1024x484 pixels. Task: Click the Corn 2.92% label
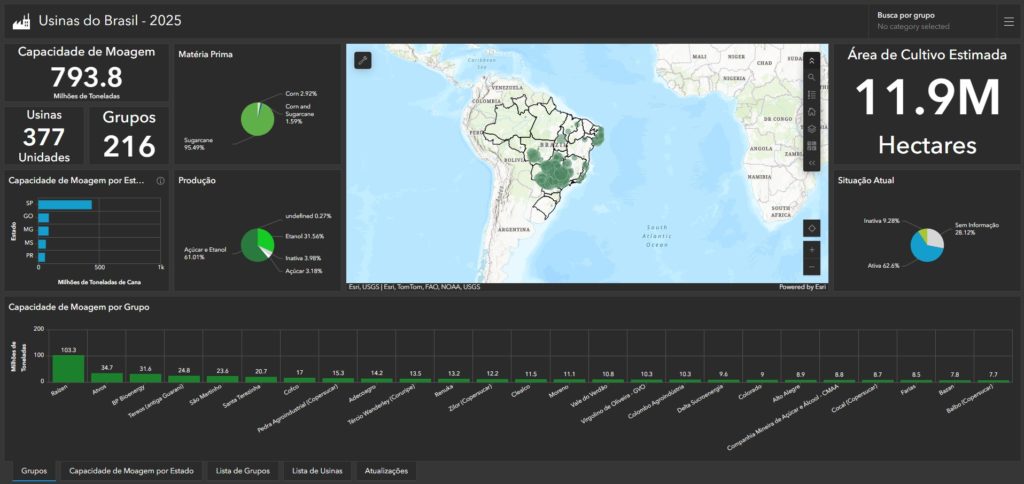[301, 94]
